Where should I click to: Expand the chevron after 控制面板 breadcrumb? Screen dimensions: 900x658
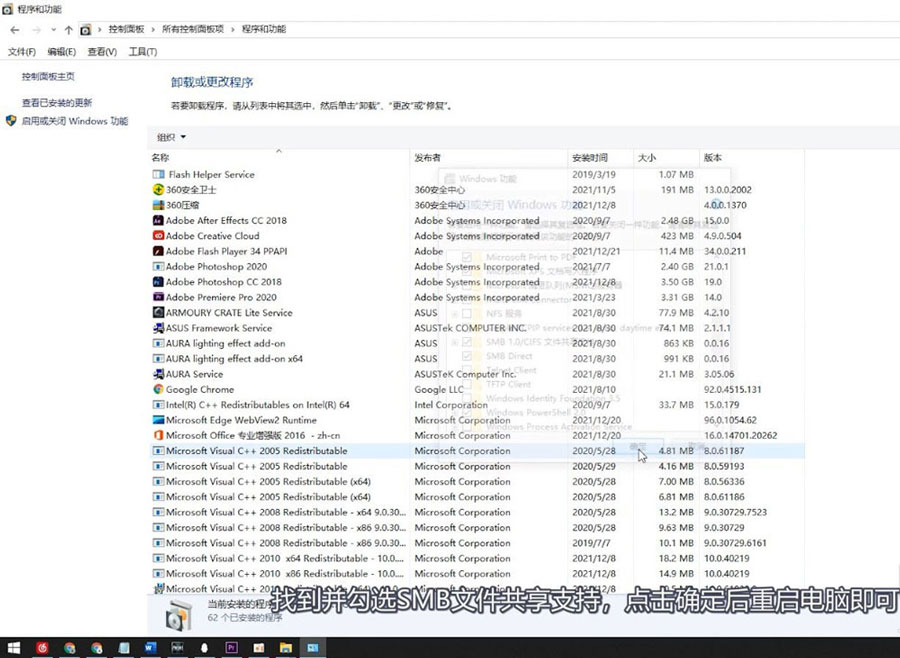153,29
